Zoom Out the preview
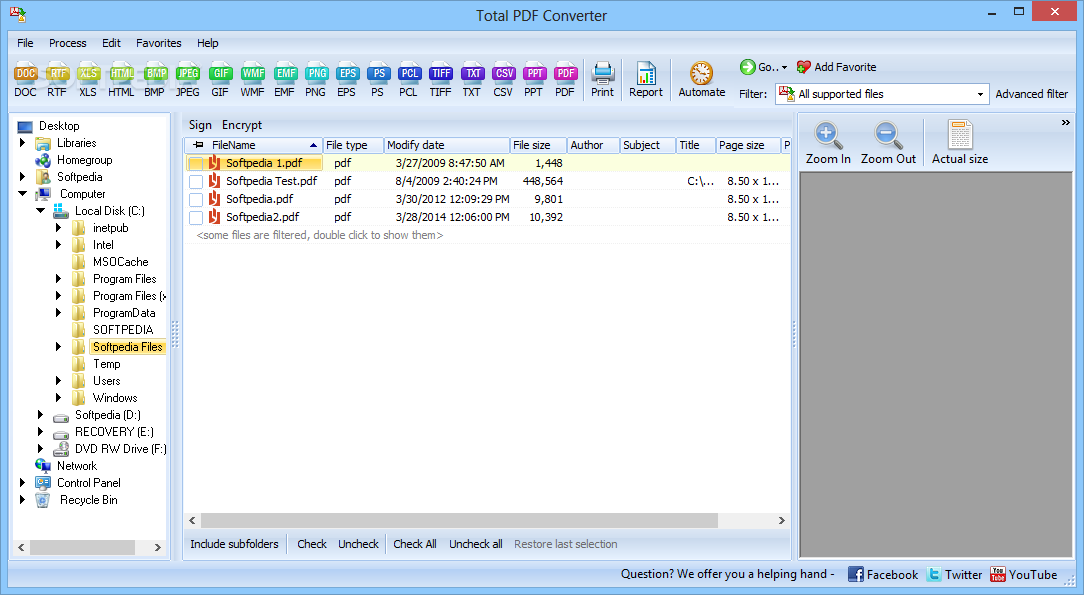The image size is (1084, 595). [888, 143]
